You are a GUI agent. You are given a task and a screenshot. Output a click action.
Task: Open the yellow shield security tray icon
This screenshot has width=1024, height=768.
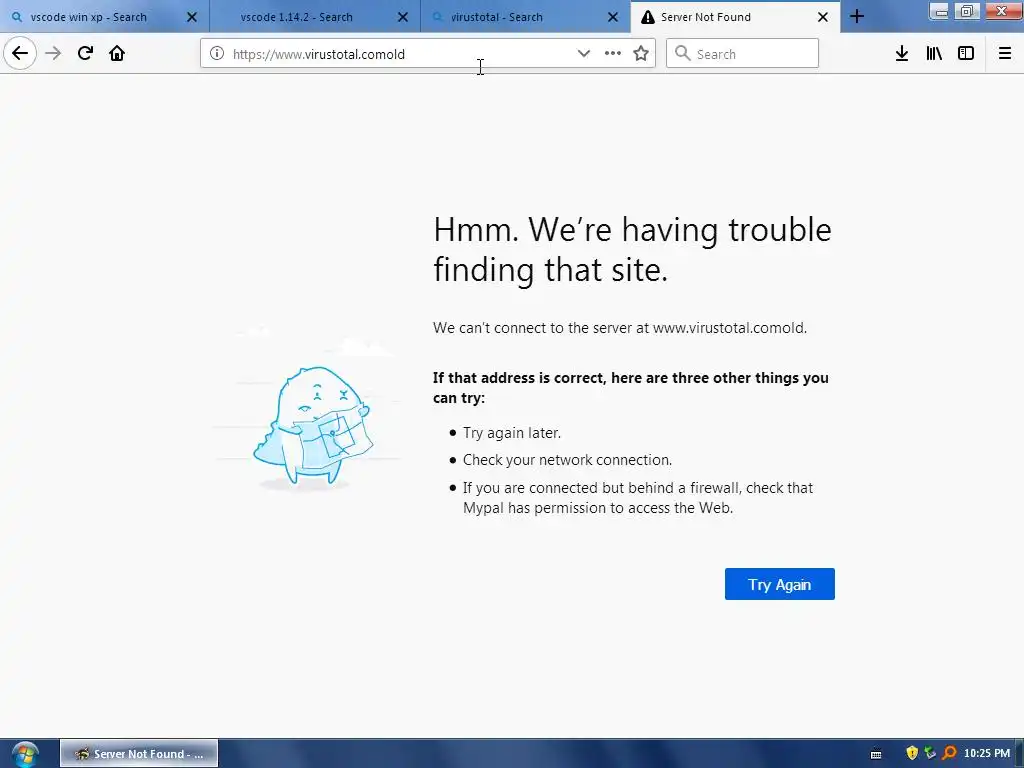click(x=912, y=754)
